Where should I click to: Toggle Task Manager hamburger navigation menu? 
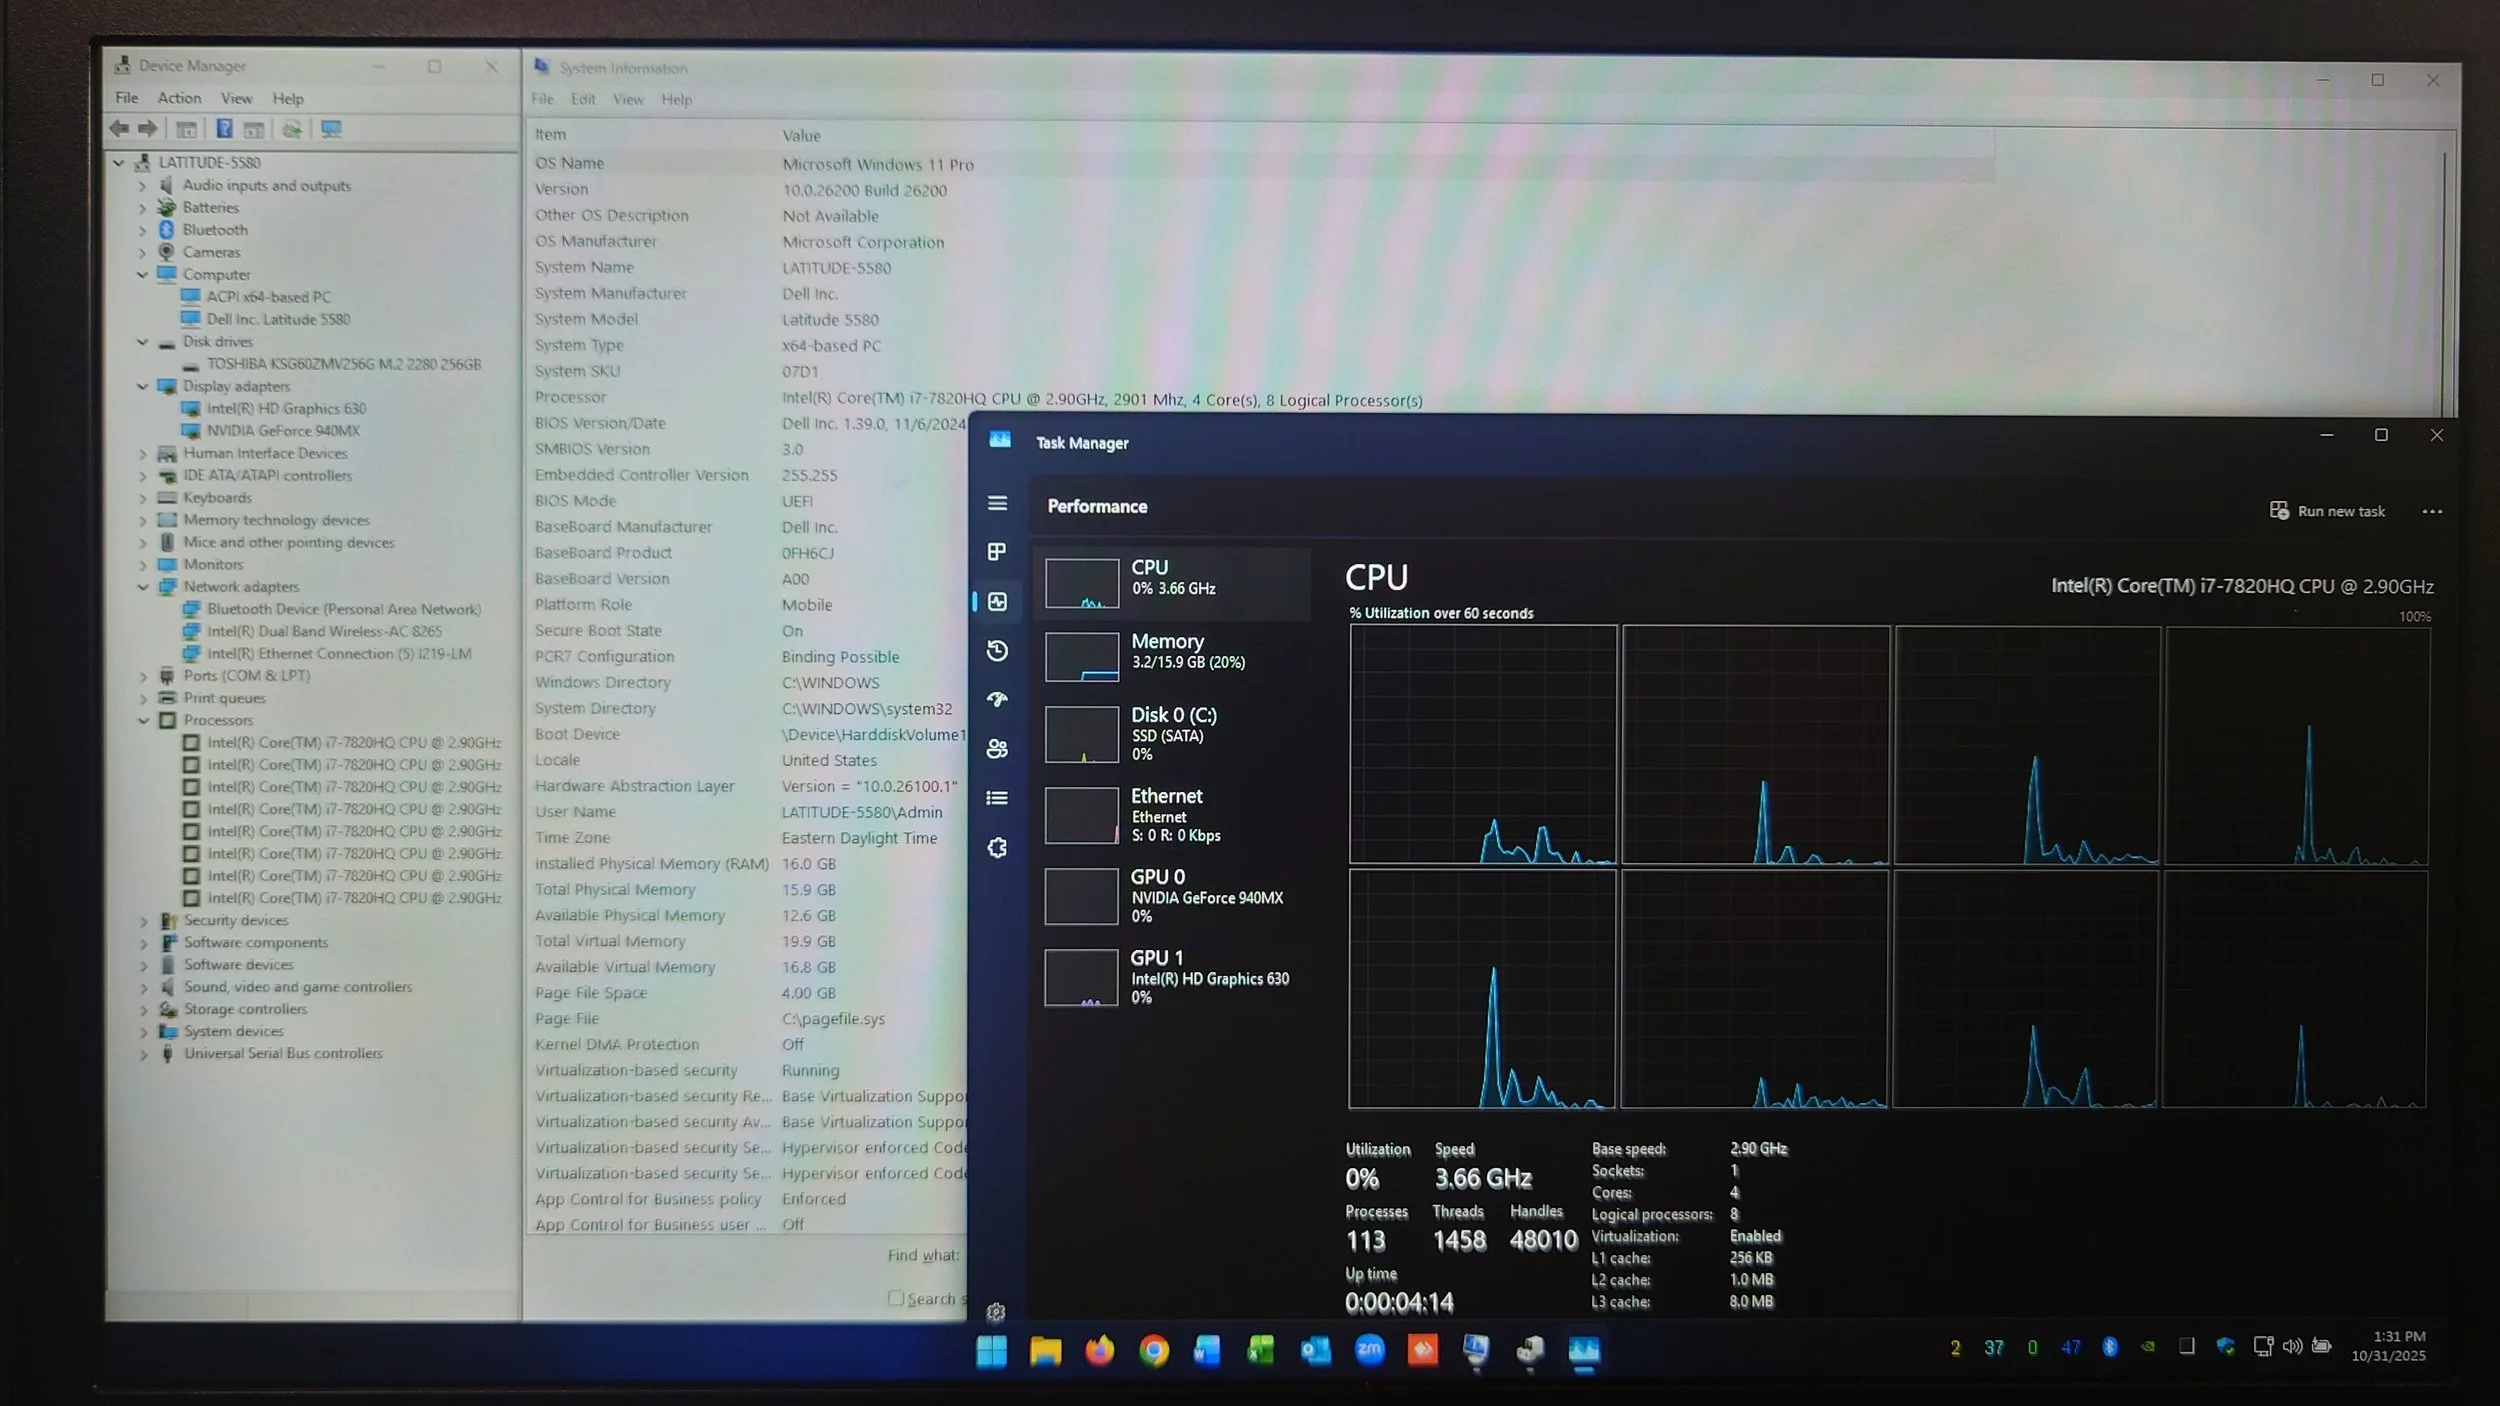point(997,503)
